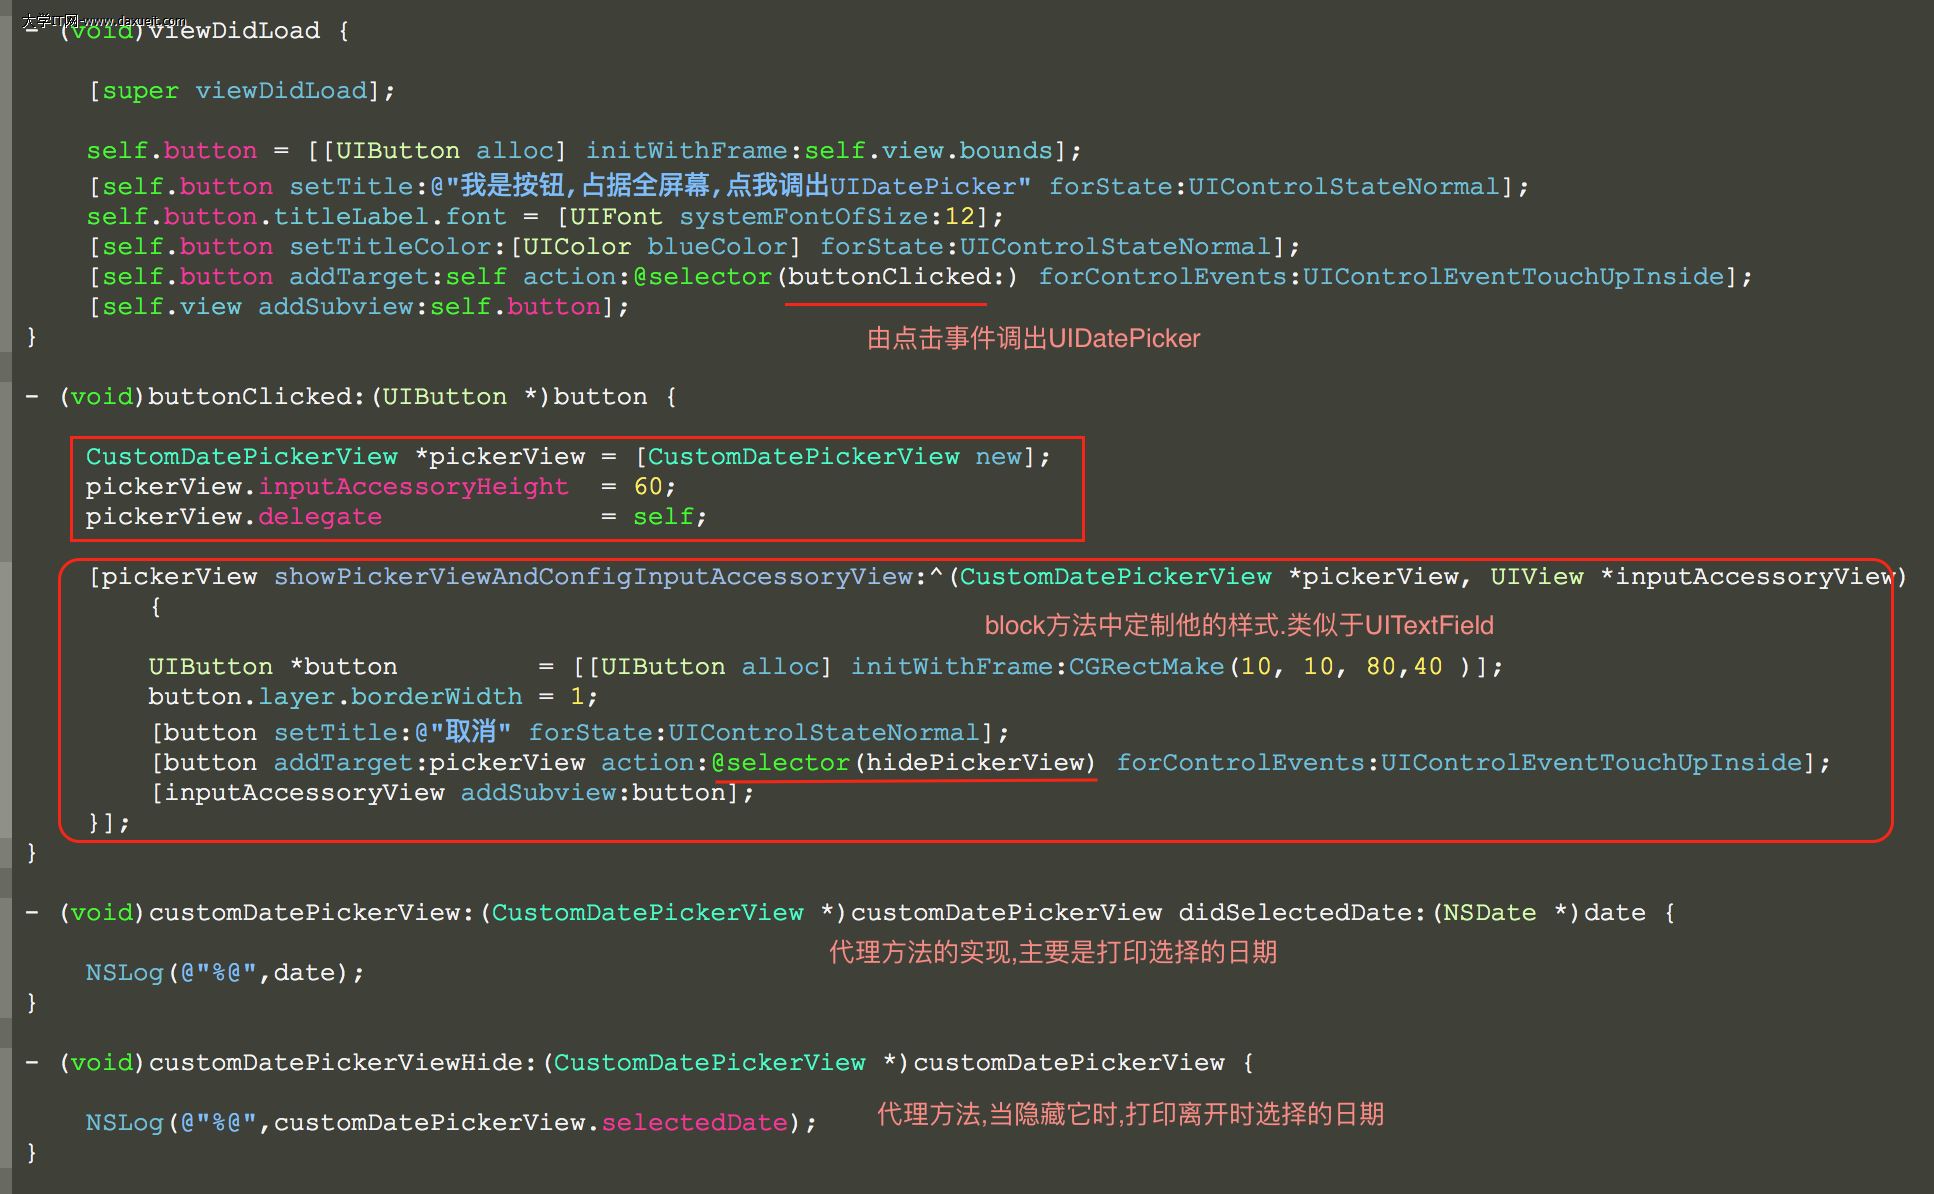This screenshot has height=1194, width=1934.
Task: Click the pink selectedDate property
Action: tap(694, 1123)
